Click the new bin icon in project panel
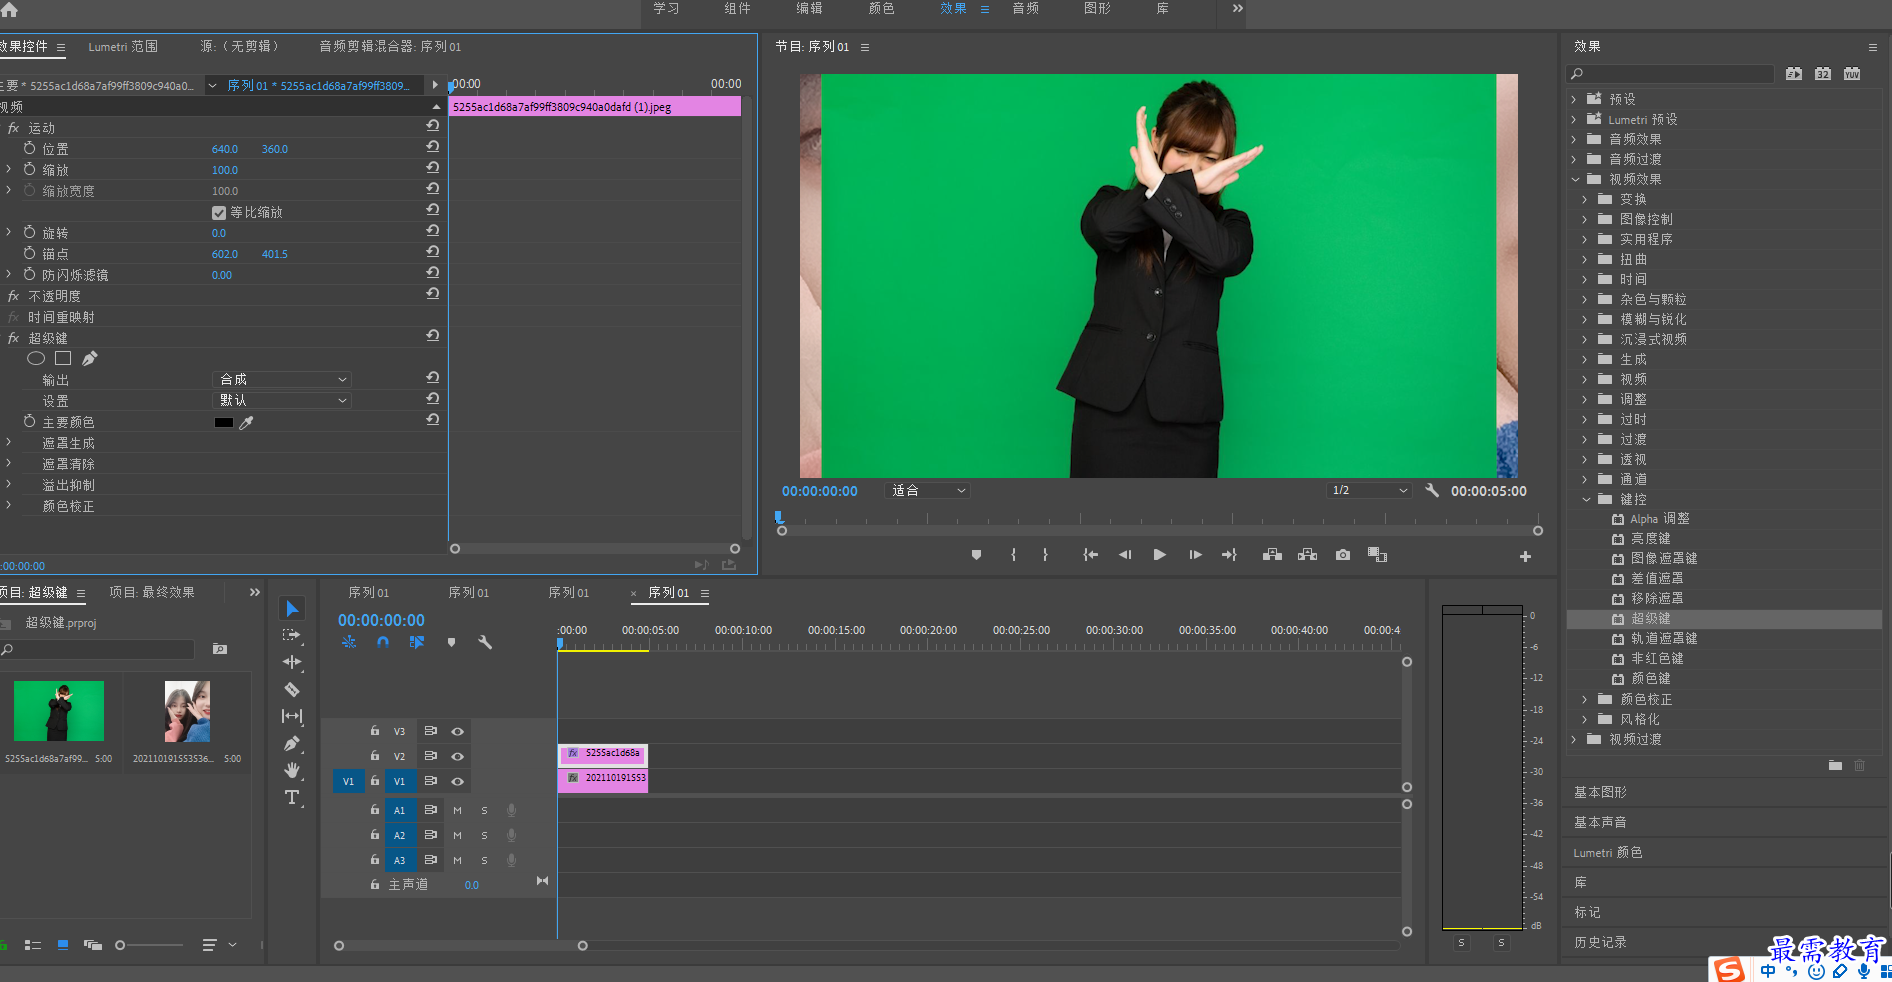Image resolution: width=1892 pixels, height=982 pixels. [x=220, y=649]
